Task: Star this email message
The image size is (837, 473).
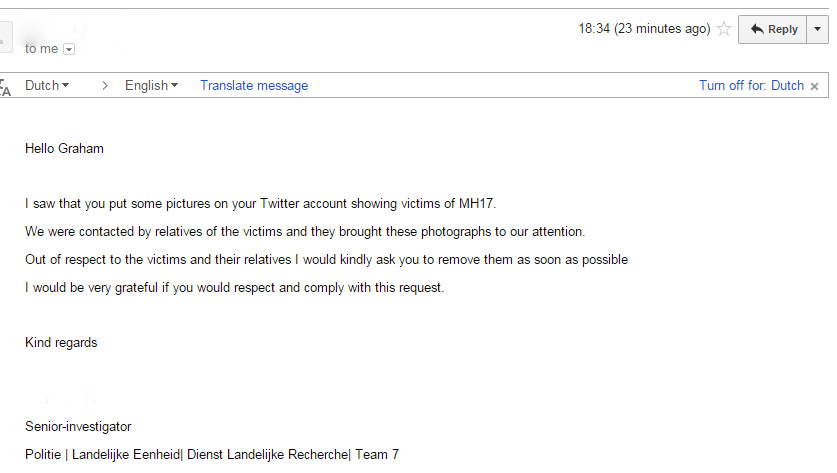Action: point(724,29)
